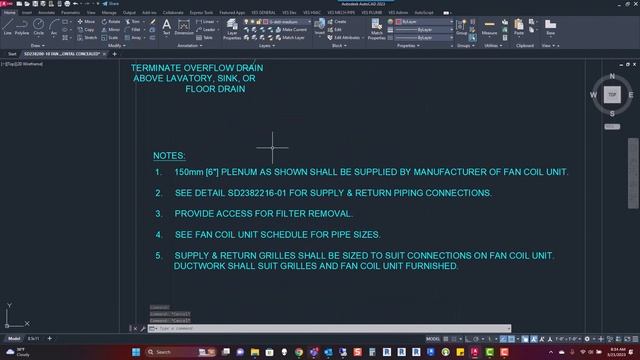The width and height of the screenshot is (640, 360).
Task: Open the Measure utility
Action: click(x=489, y=27)
